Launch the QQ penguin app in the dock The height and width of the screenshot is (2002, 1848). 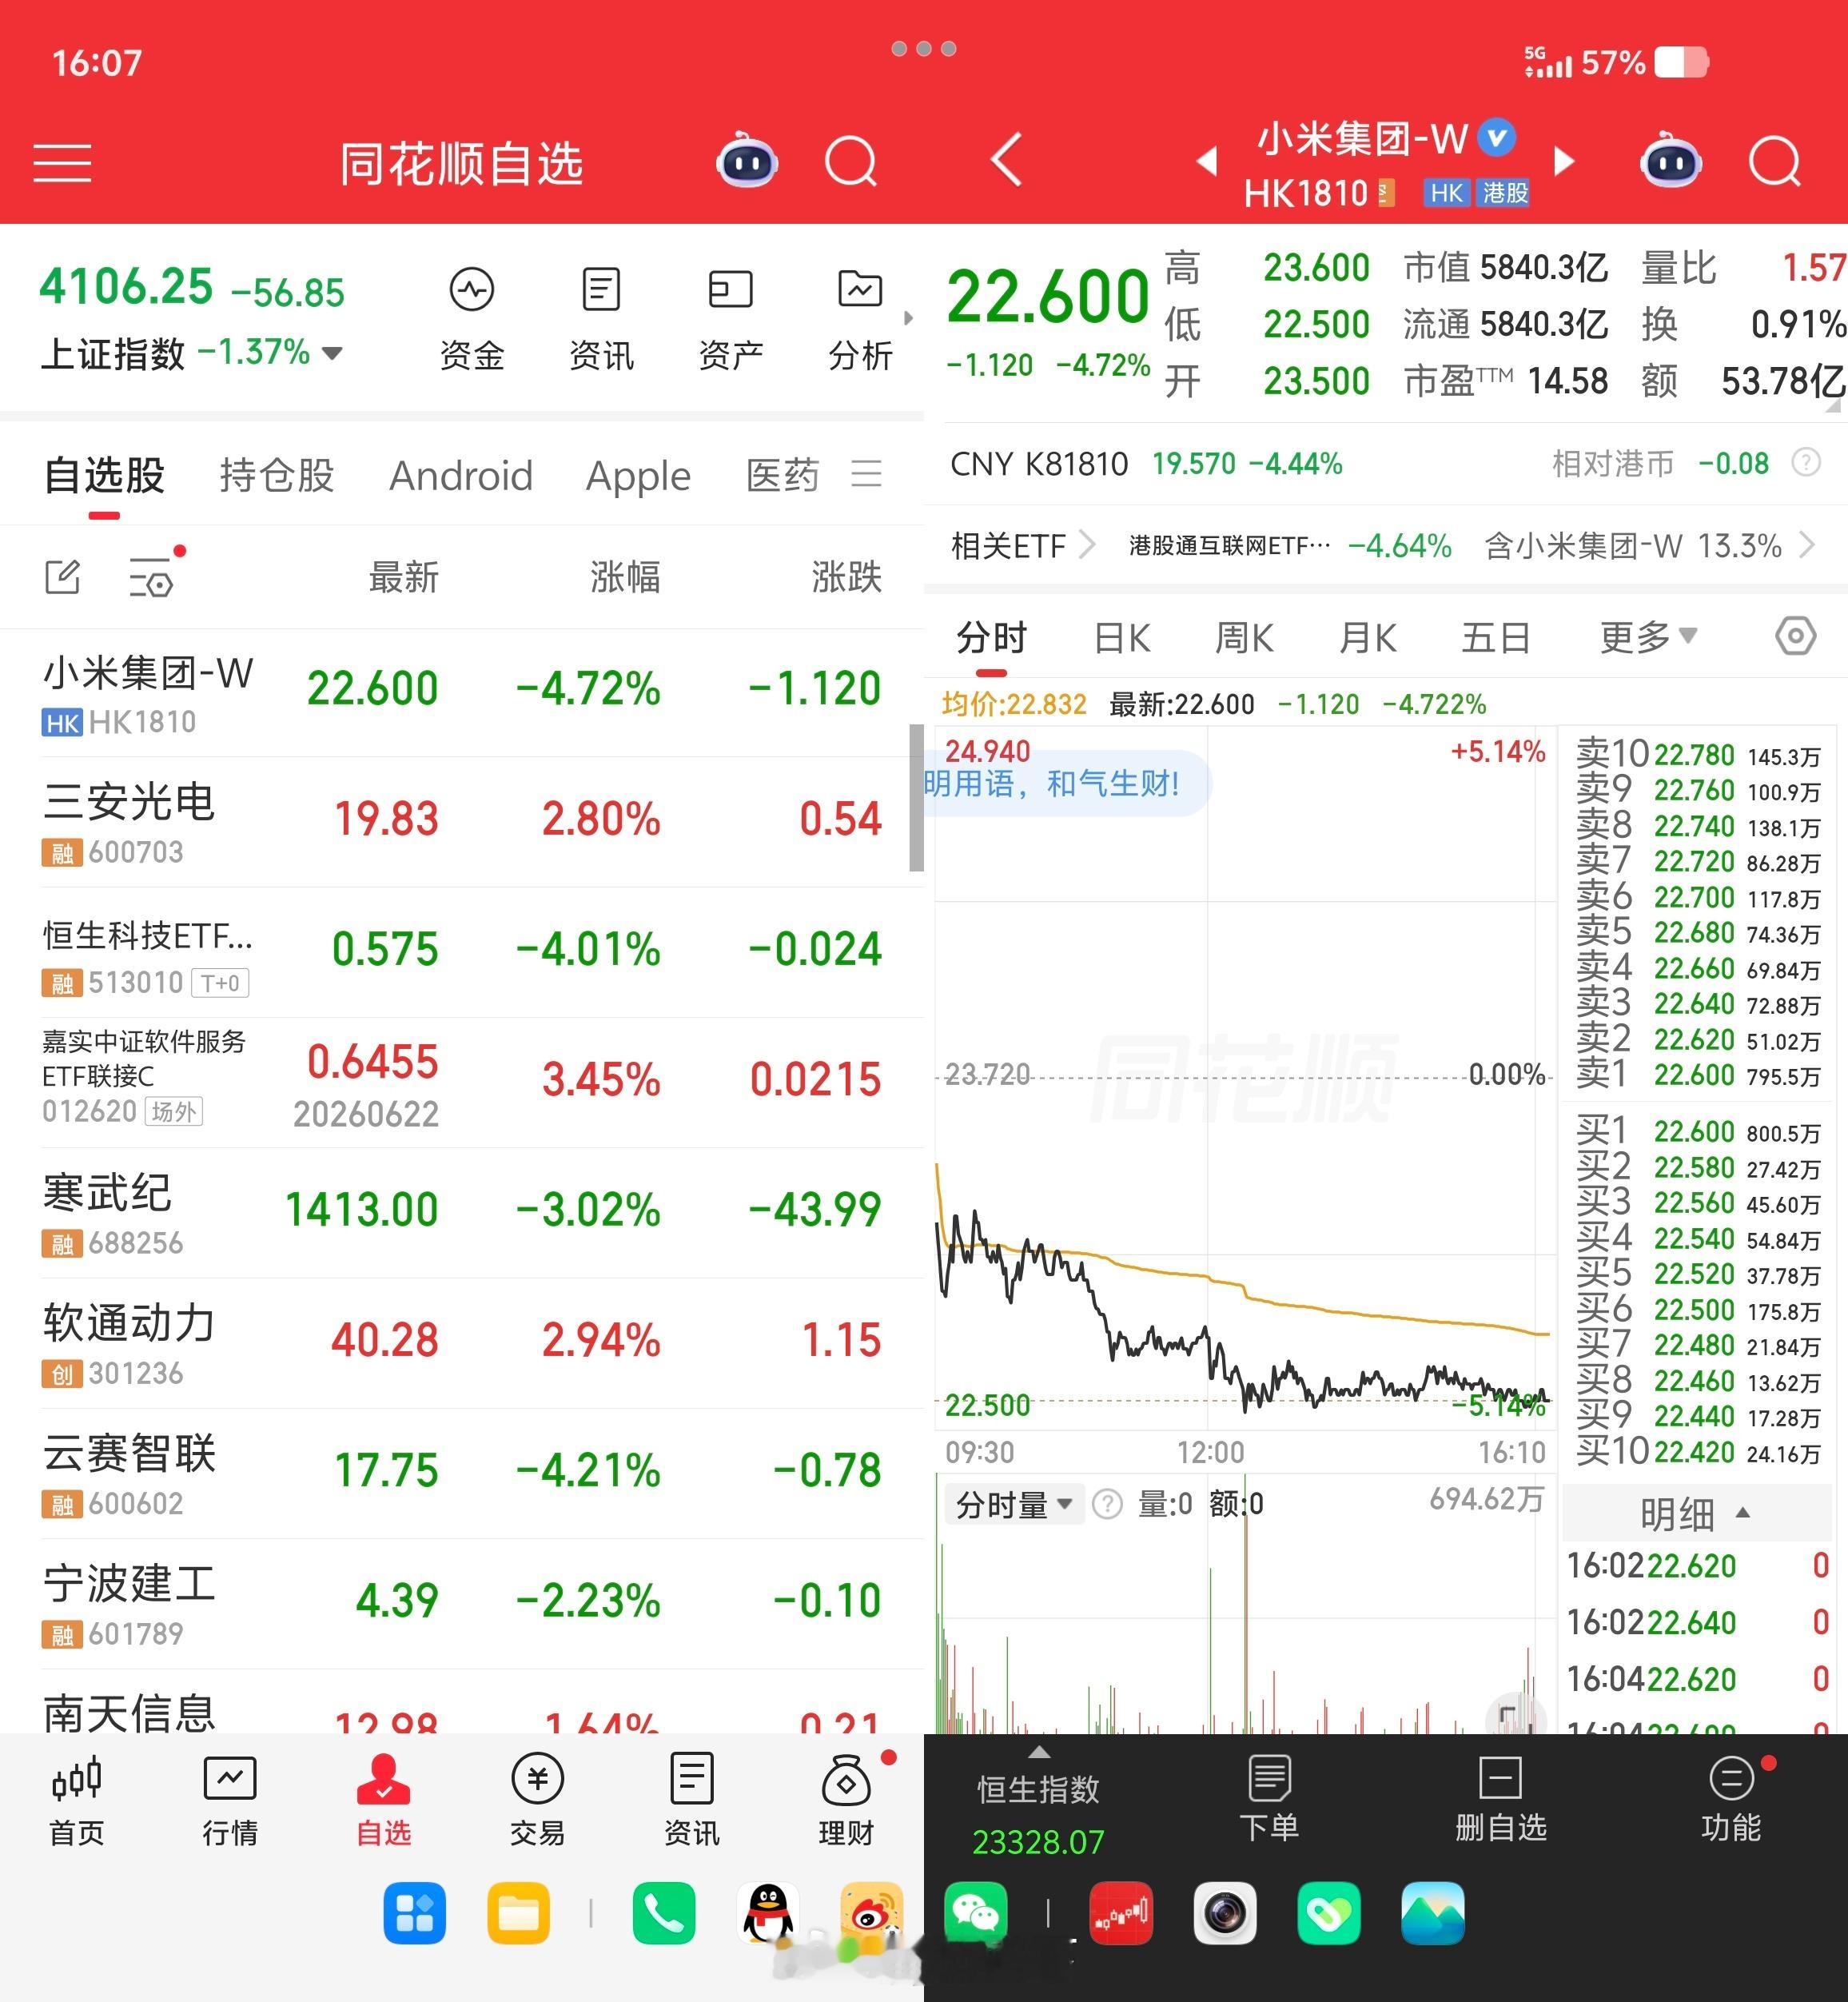[769, 1913]
